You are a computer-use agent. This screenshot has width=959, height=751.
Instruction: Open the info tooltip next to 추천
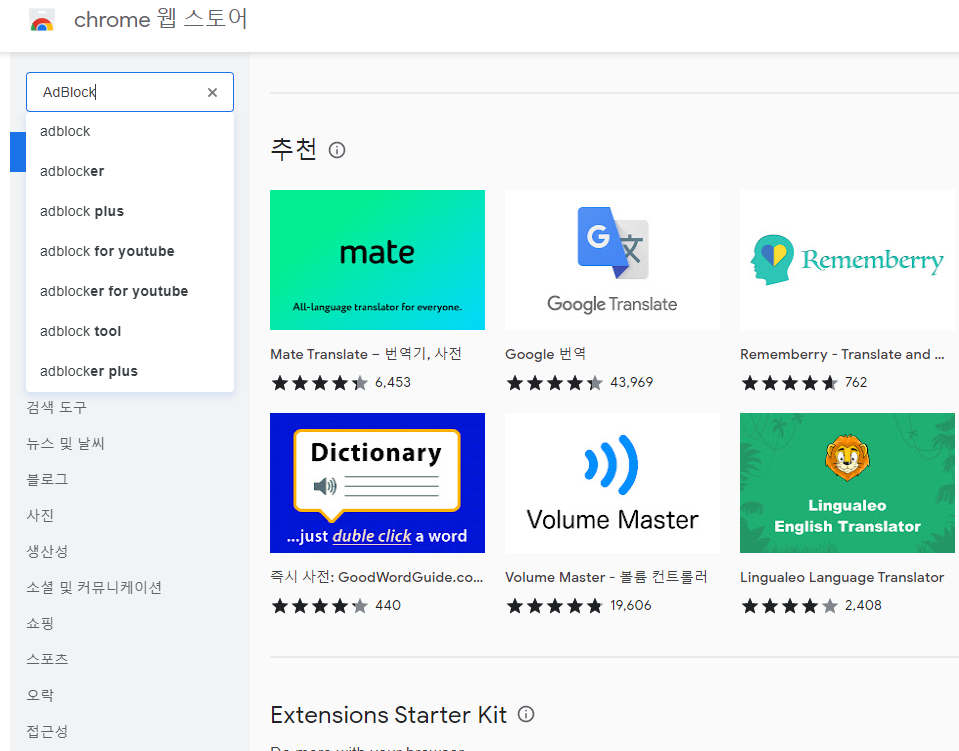[336, 150]
